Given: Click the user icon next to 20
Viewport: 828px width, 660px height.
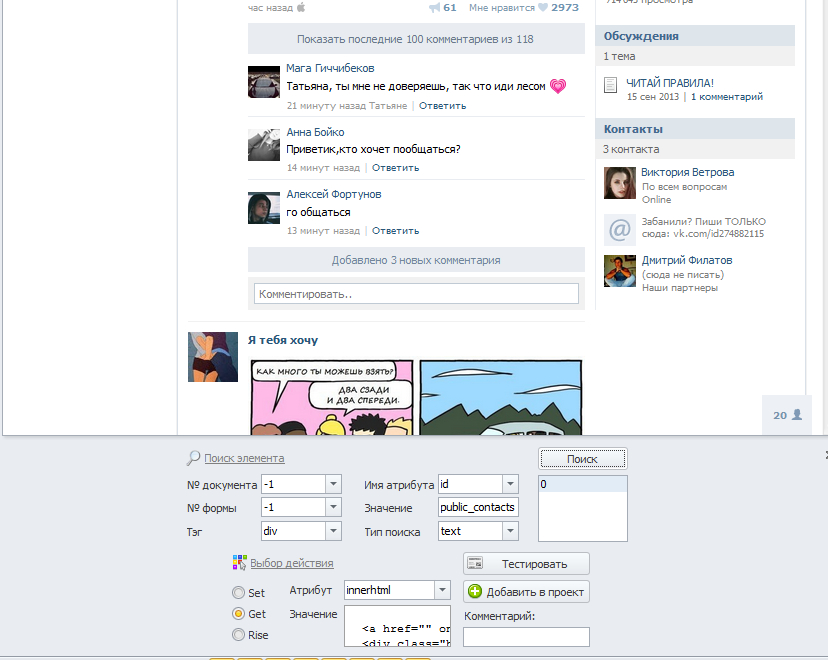Looking at the screenshot, I should (x=797, y=414).
